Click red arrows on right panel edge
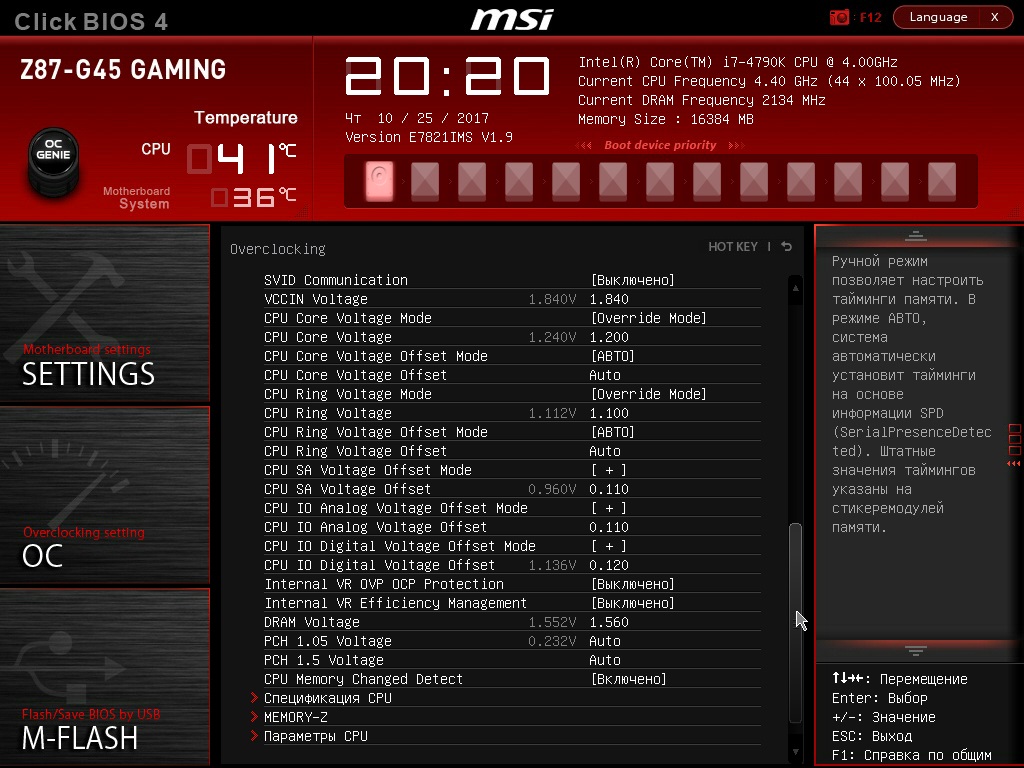This screenshot has width=1024, height=768. (1014, 463)
